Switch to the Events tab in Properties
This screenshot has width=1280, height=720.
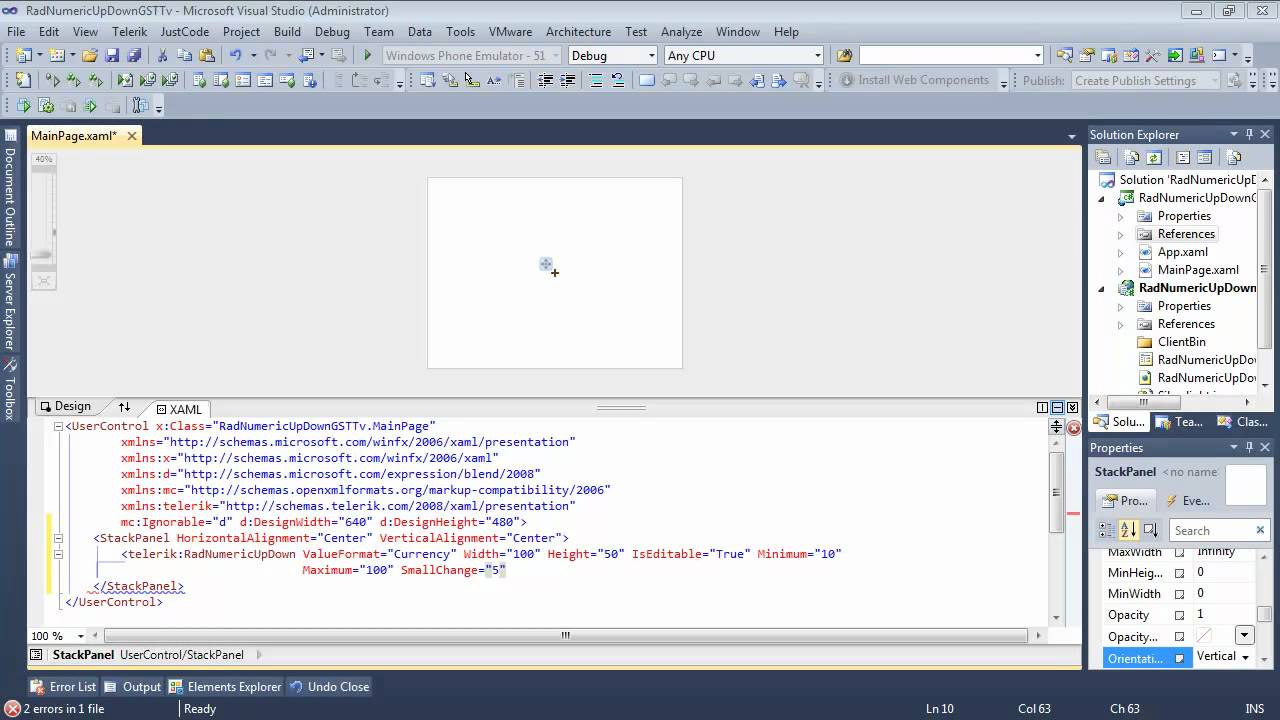tap(1187, 500)
